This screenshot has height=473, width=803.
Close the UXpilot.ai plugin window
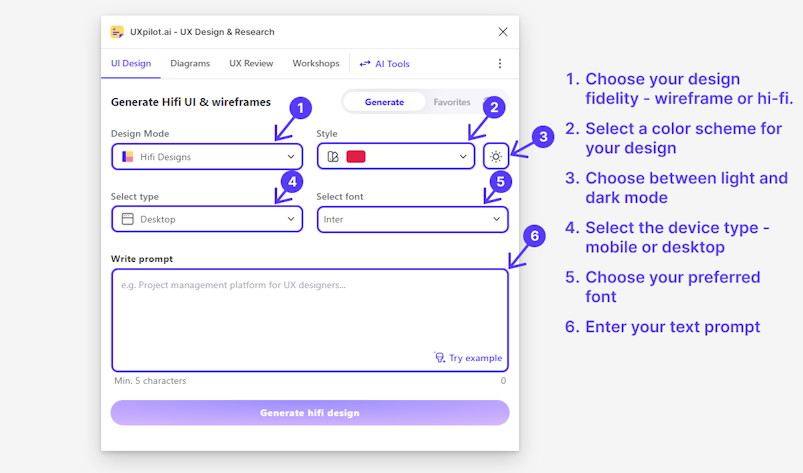503,32
